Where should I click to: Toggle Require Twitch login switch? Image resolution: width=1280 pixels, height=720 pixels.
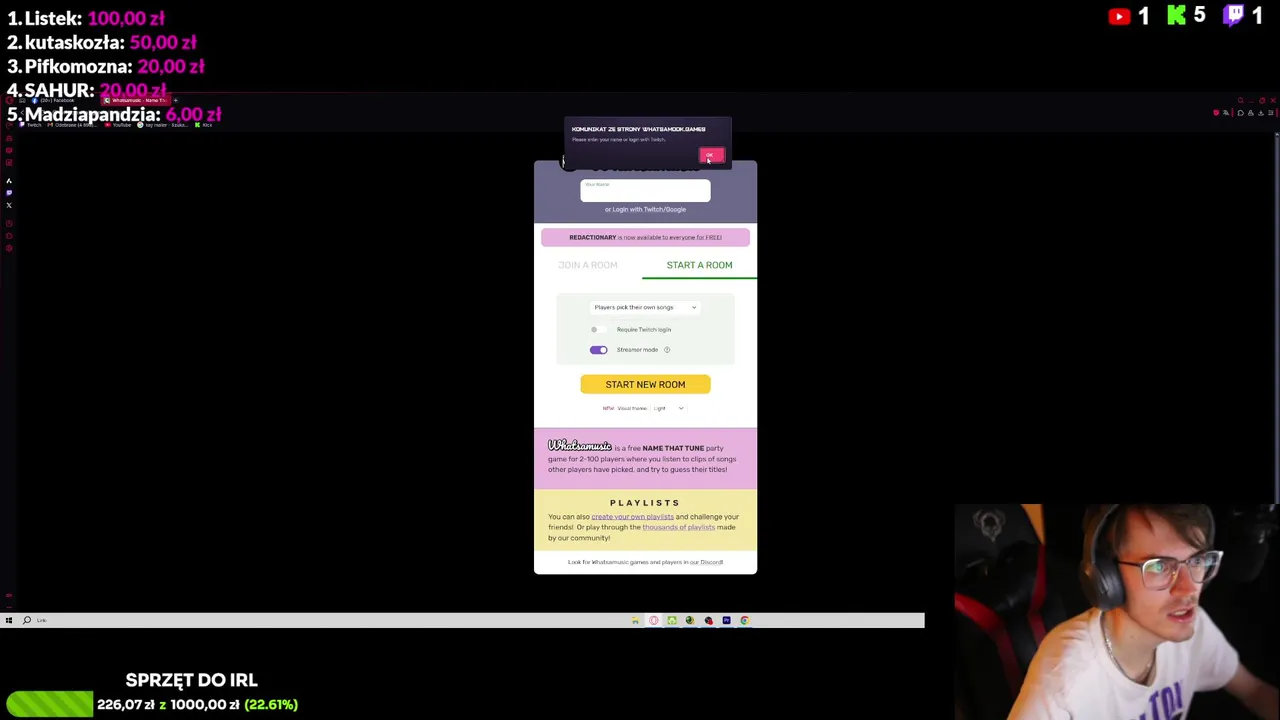tap(598, 329)
